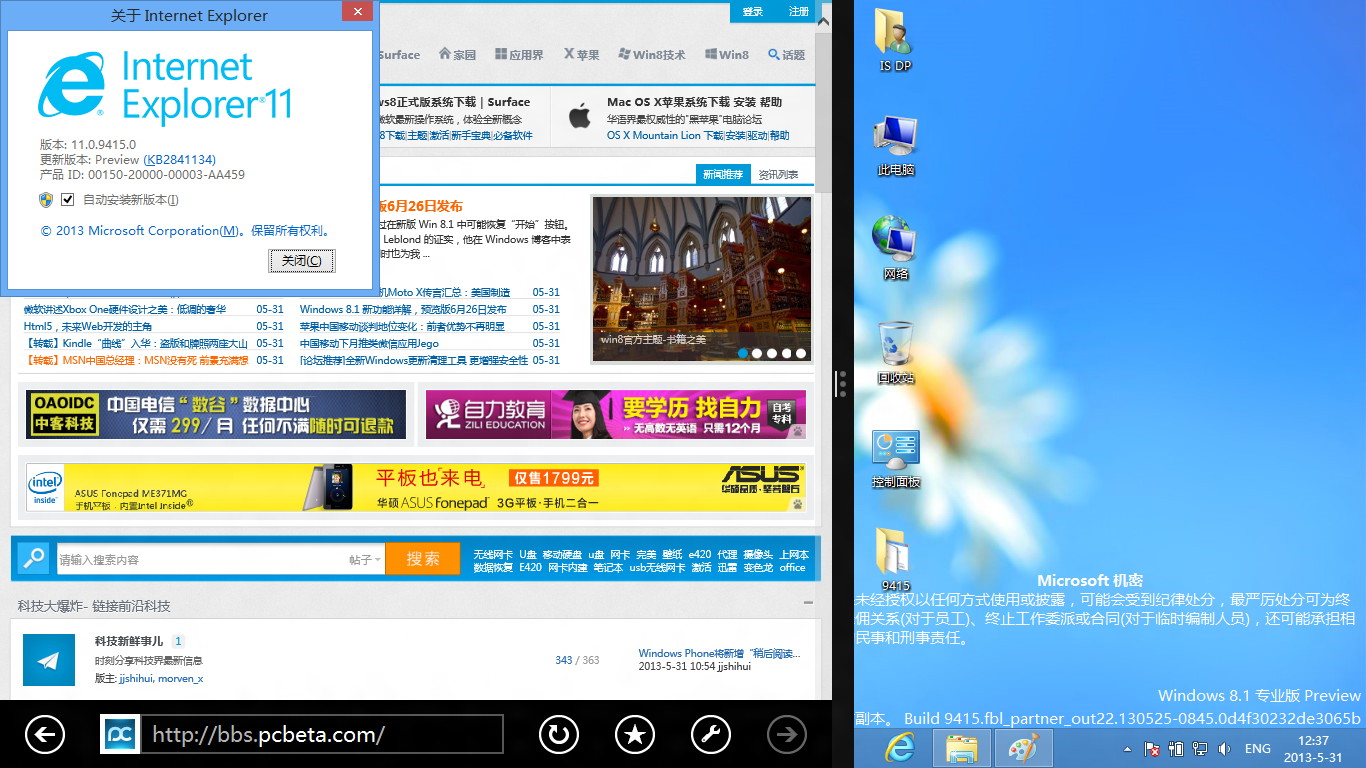1366x768 pixels.
Task: Open Mac OS X苹果系统下载 link
Action: coord(694,102)
